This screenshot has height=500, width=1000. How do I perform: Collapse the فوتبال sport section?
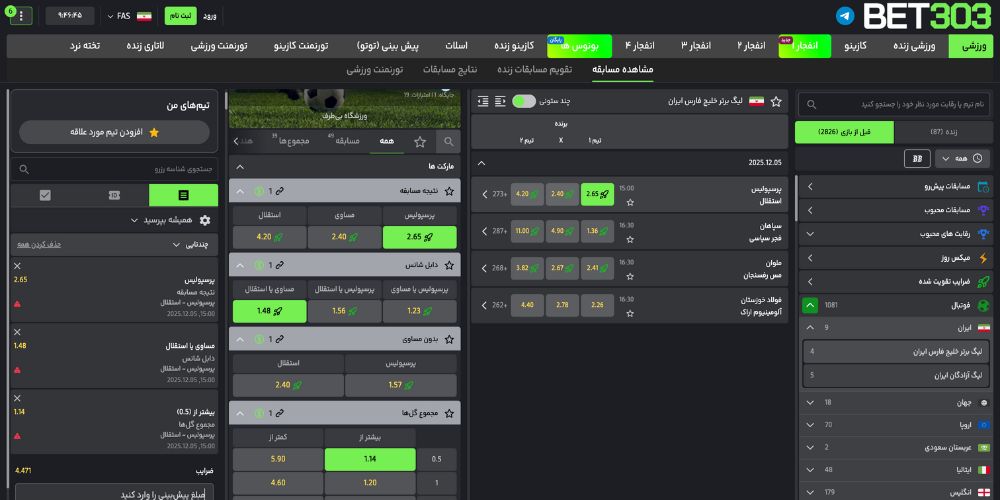[x=811, y=305]
